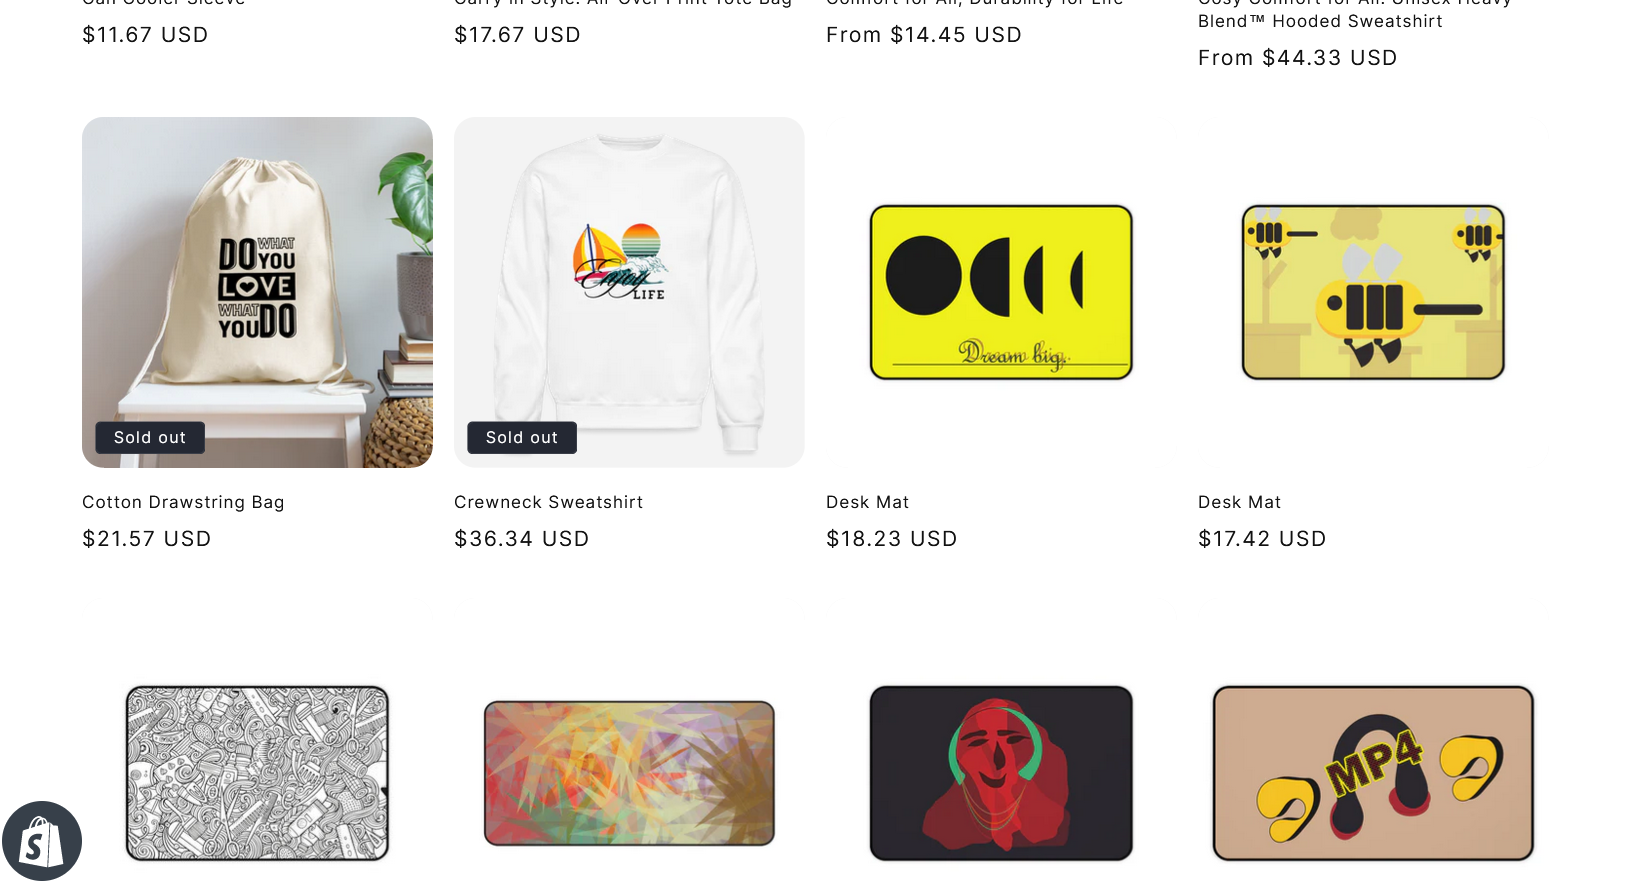The image size is (1636, 884).
Task: Click the $21.57 USD price text
Action: (147, 539)
